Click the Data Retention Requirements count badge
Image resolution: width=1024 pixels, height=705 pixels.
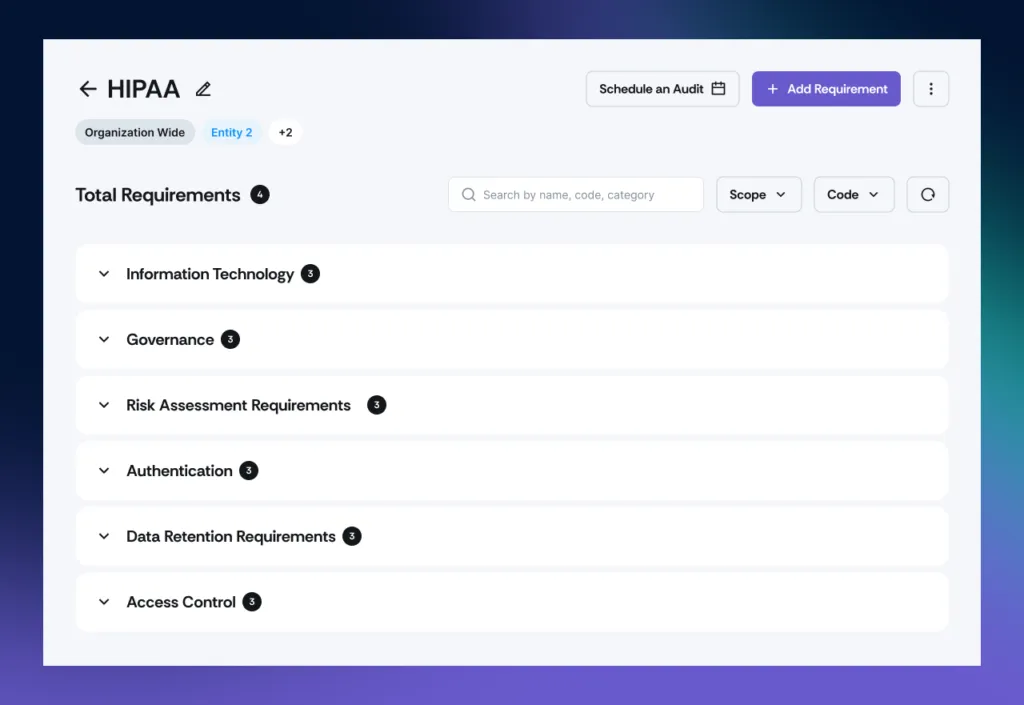[x=352, y=536]
